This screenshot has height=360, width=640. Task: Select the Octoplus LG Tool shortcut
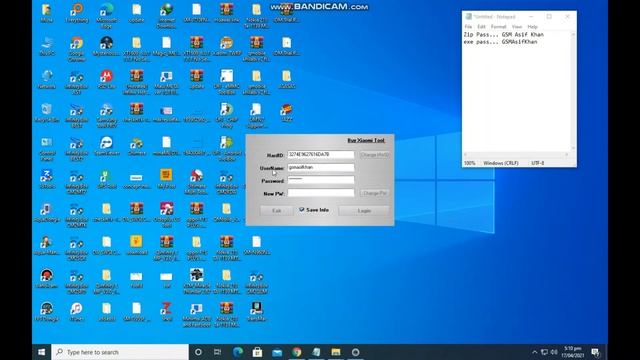(167, 216)
